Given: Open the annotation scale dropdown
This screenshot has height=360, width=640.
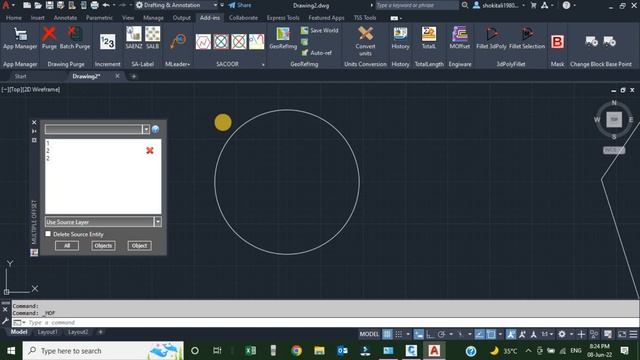Looking at the screenshot, I should click(x=547, y=334).
